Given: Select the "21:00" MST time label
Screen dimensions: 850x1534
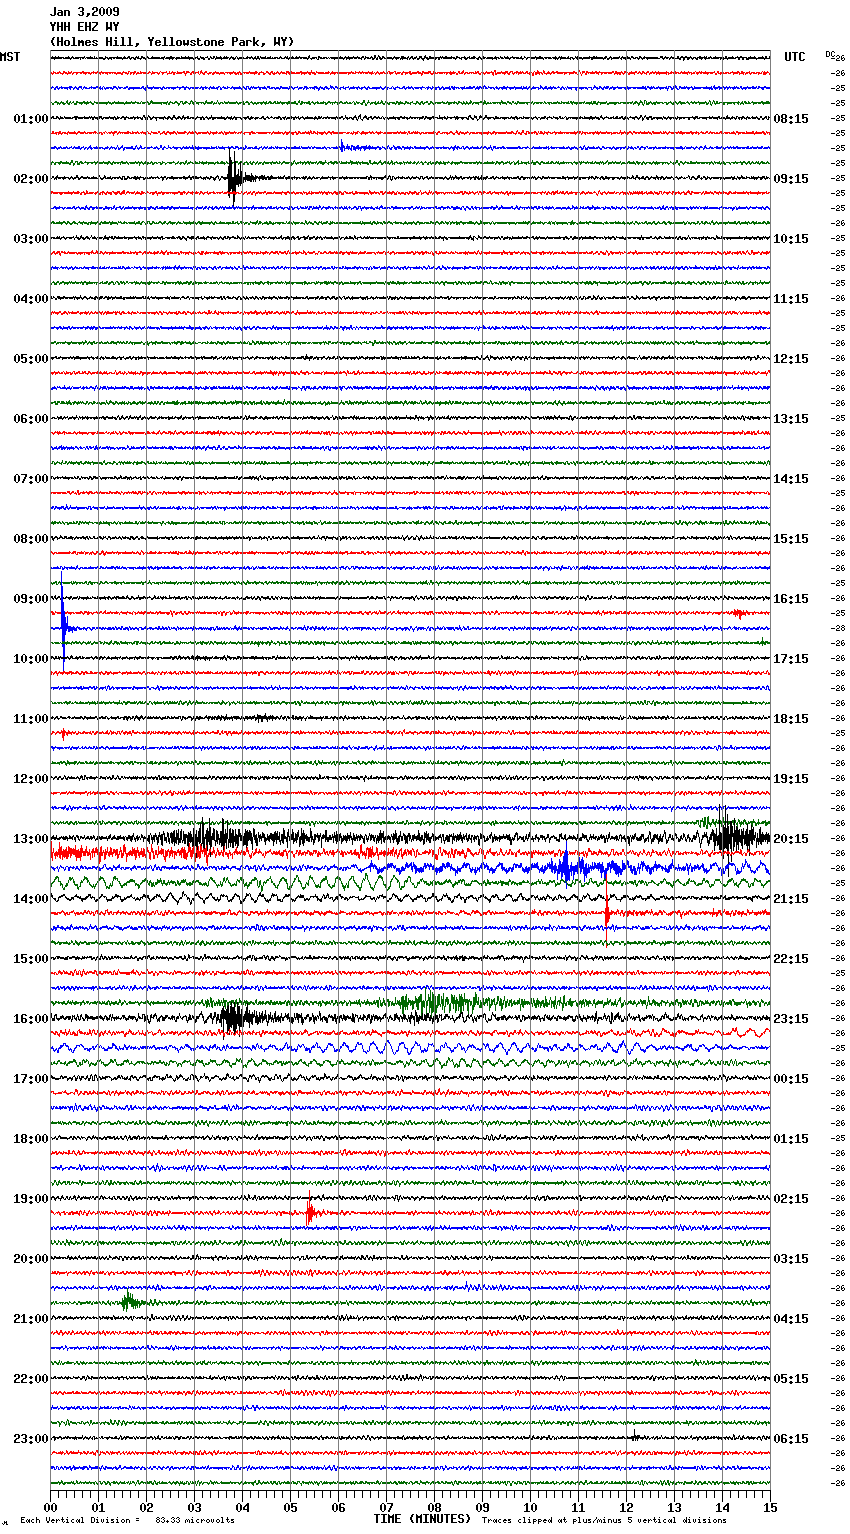Looking at the screenshot, I should coord(30,1319).
